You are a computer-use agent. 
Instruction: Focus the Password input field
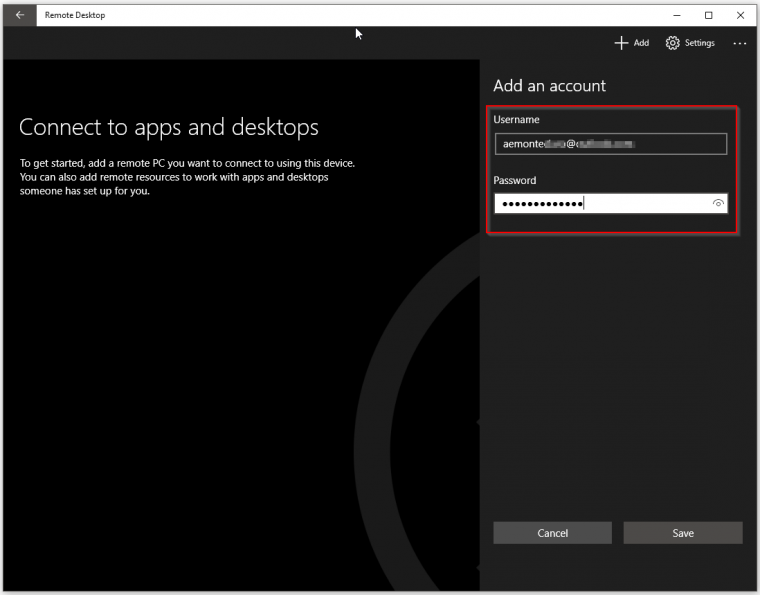[611, 204]
